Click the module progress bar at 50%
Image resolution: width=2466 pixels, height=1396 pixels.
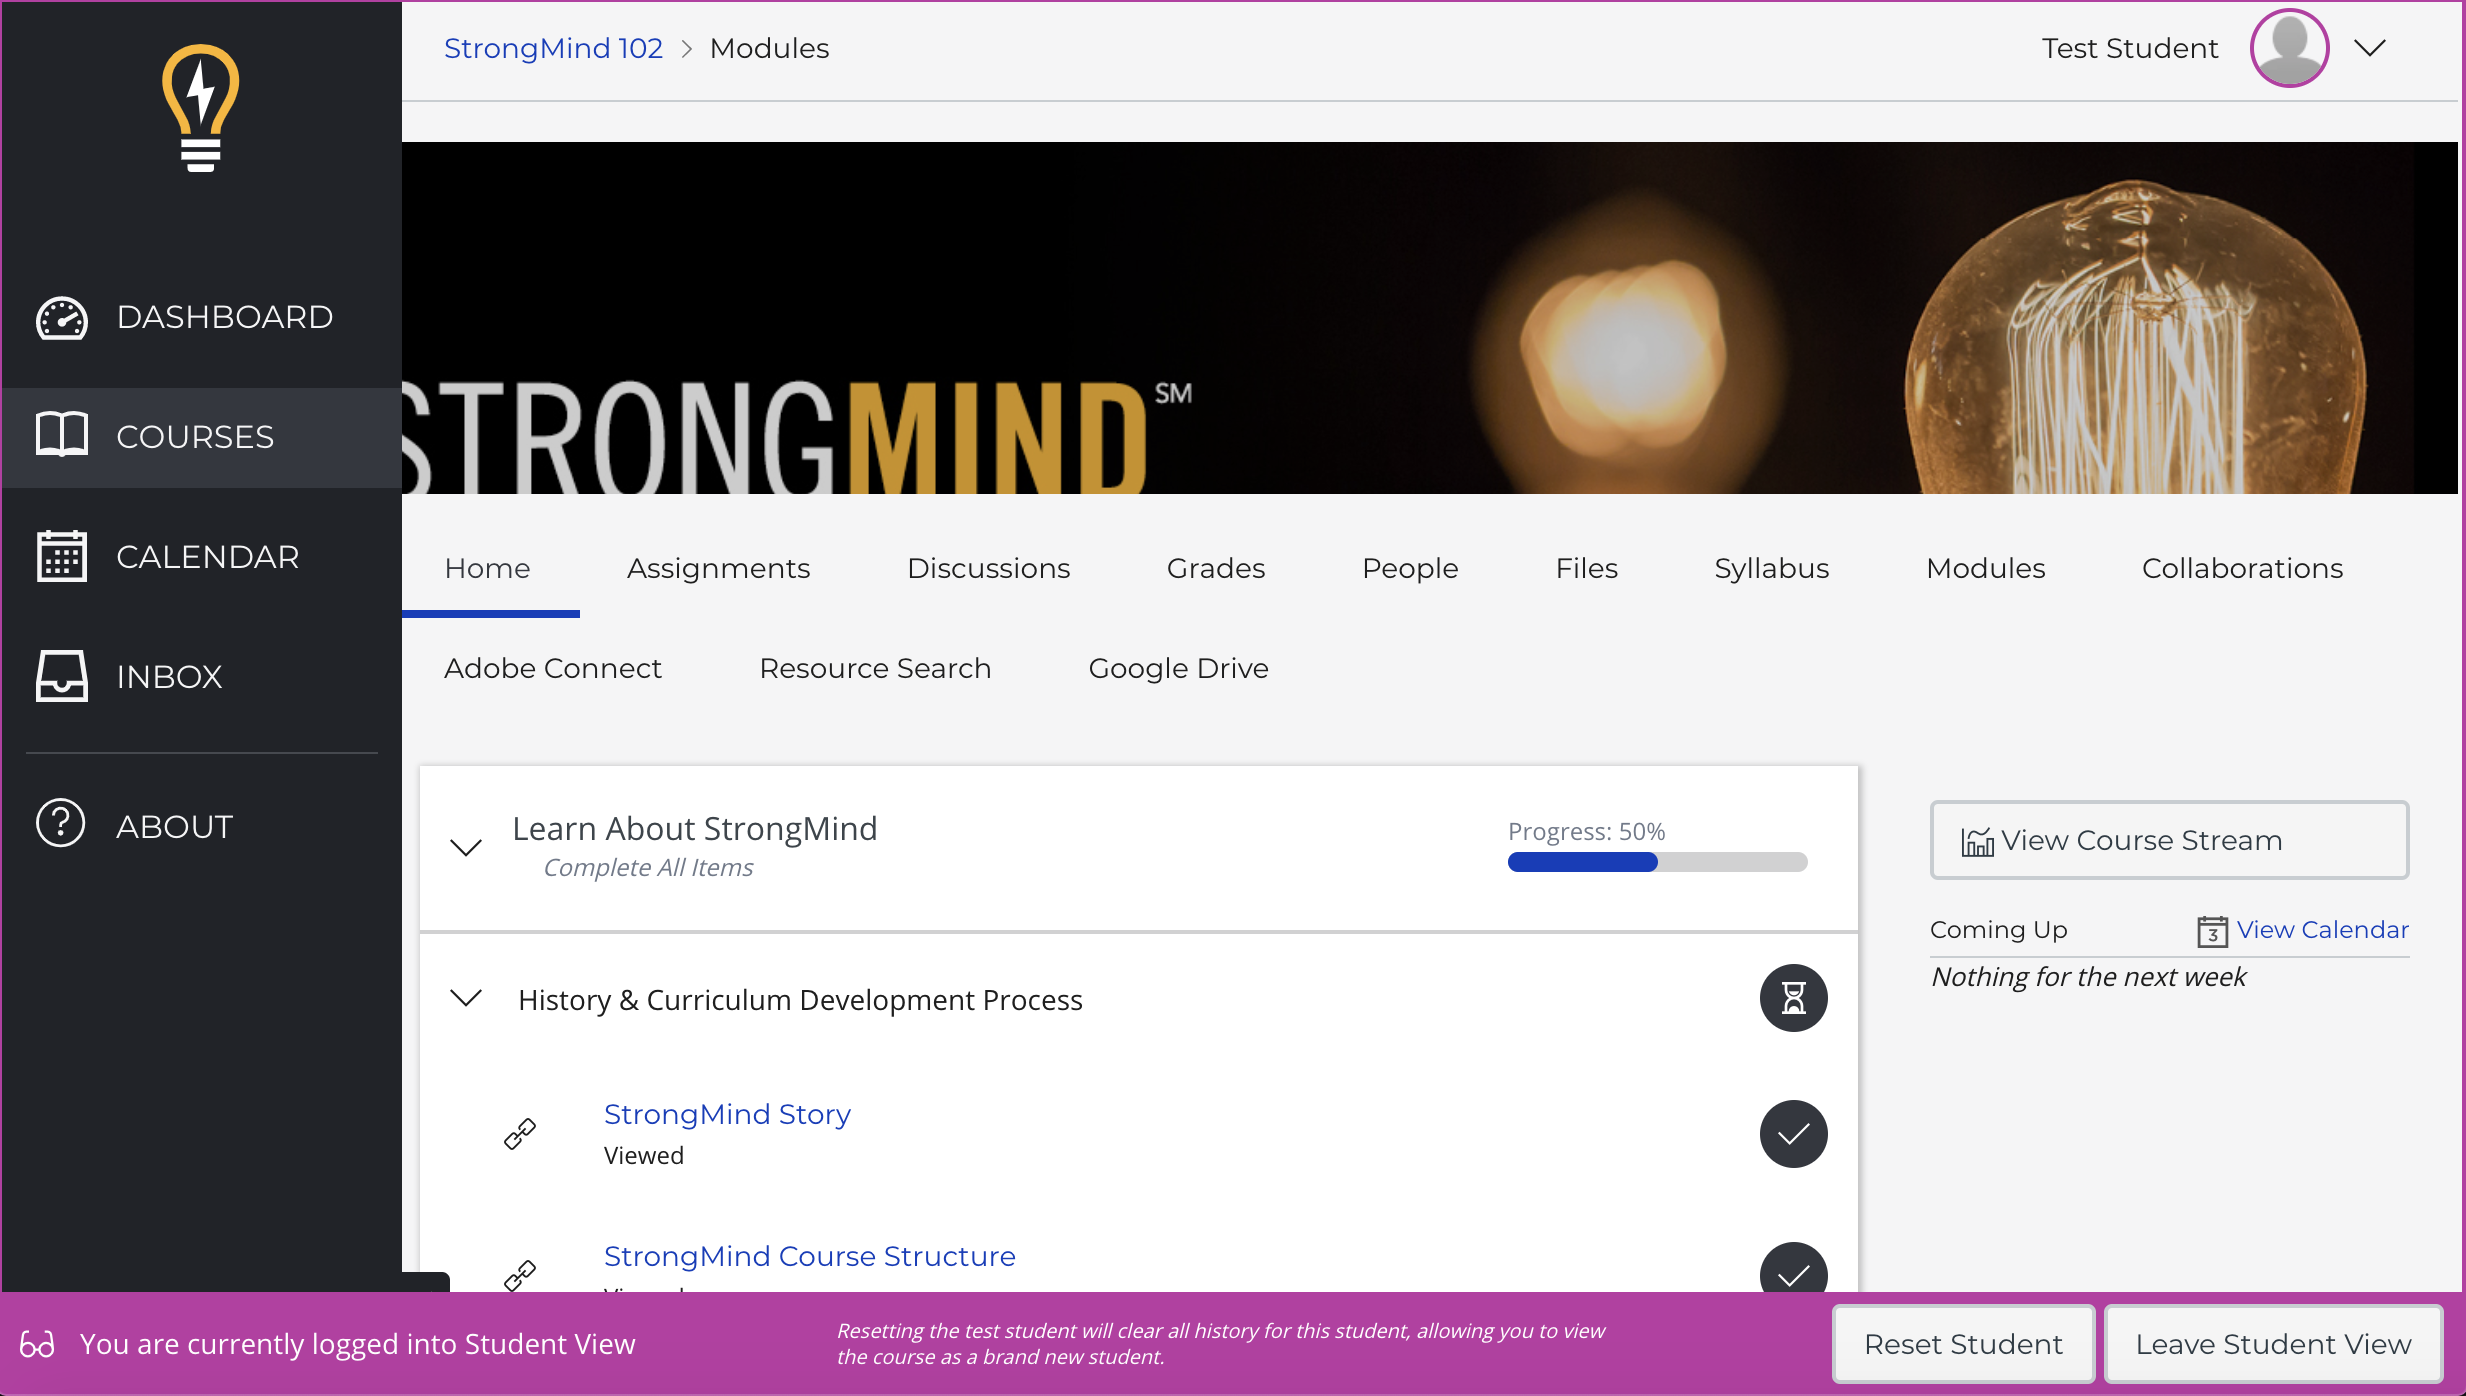(x=1657, y=862)
